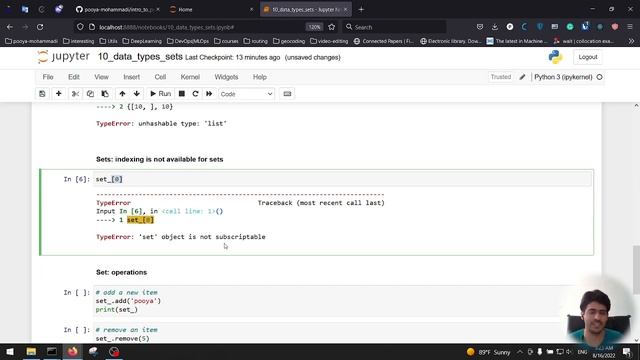
Task: Click Firefox icon in the taskbar
Action: click(73, 351)
